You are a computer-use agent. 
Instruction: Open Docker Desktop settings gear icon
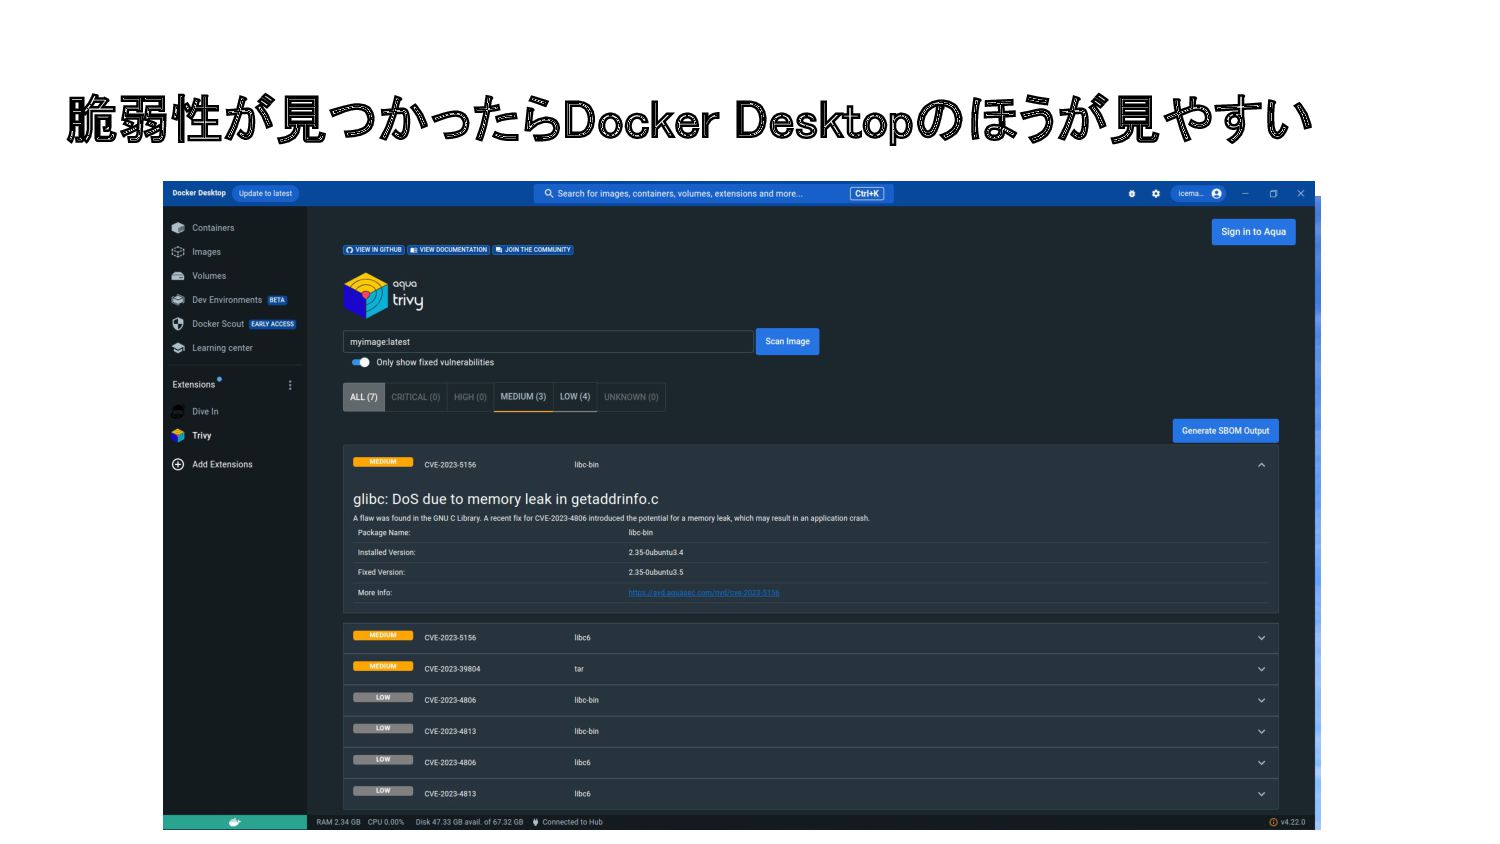point(1156,194)
